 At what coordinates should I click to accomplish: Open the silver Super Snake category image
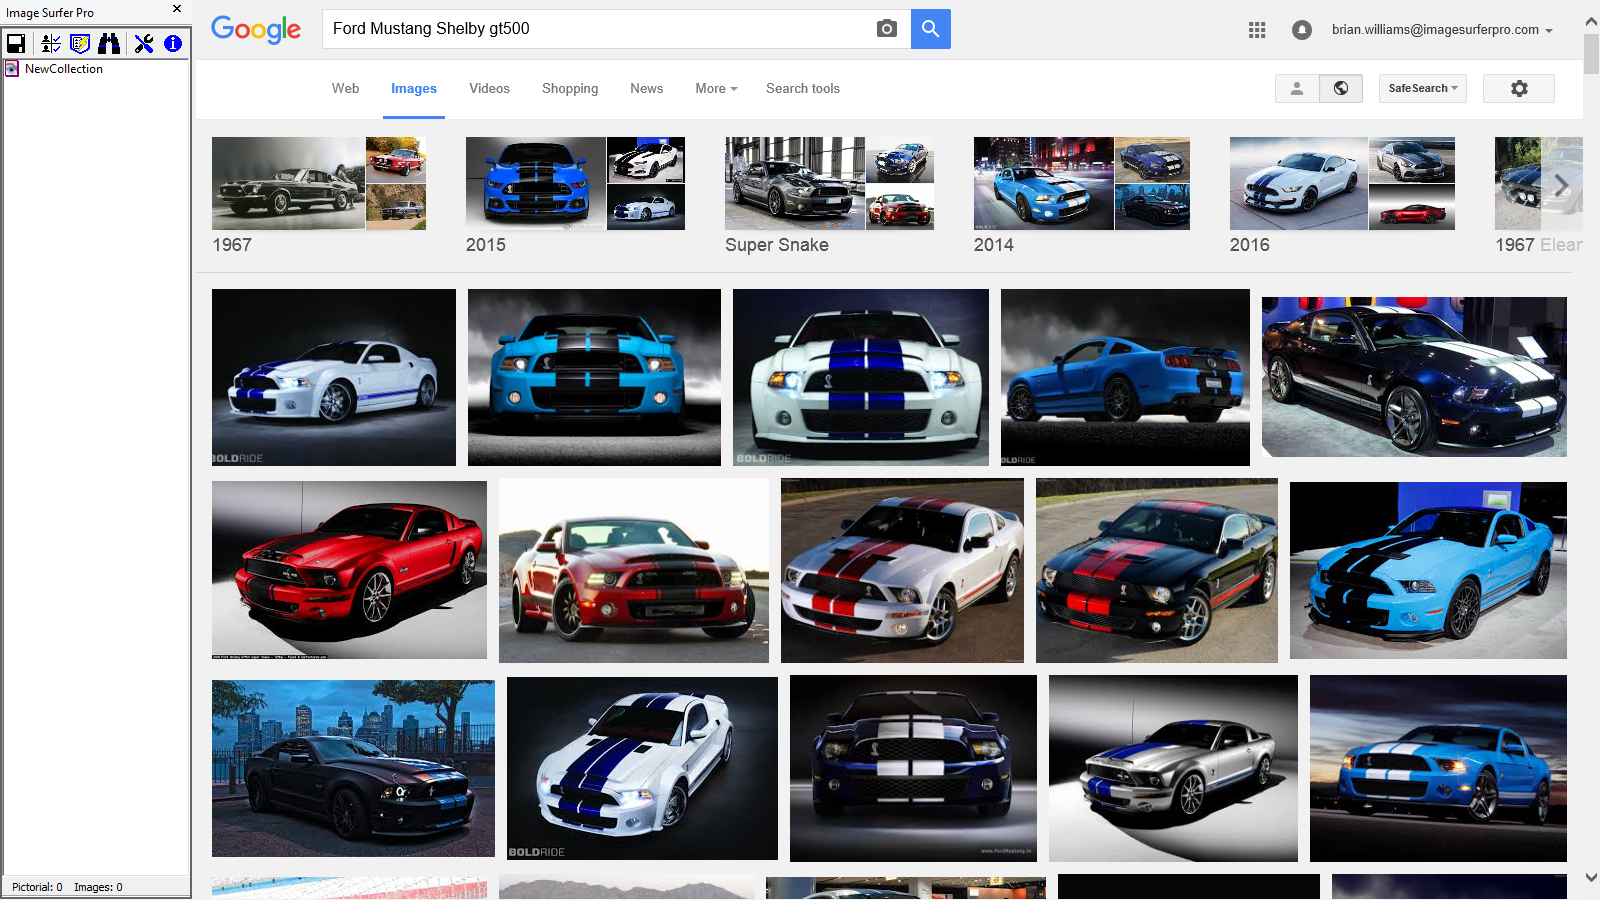coord(795,183)
